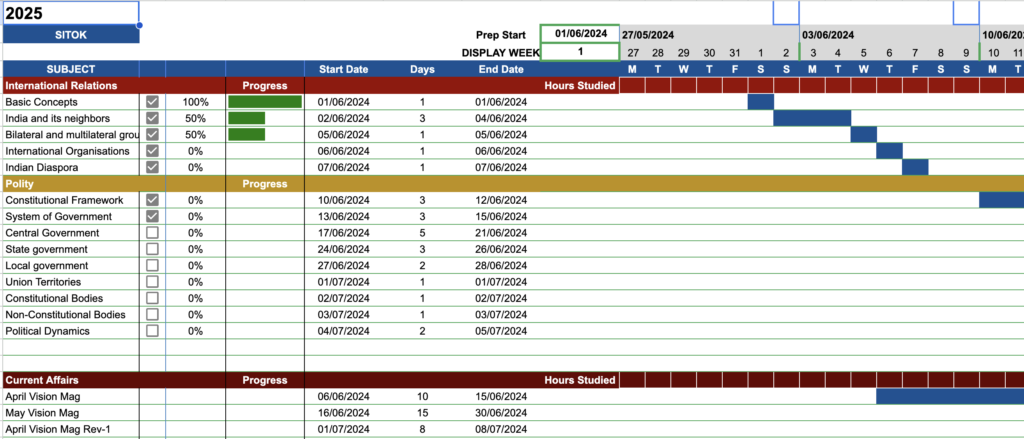Select the Polity Progress header cell
This screenshot has height=439, width=1024.
[264, 184]
